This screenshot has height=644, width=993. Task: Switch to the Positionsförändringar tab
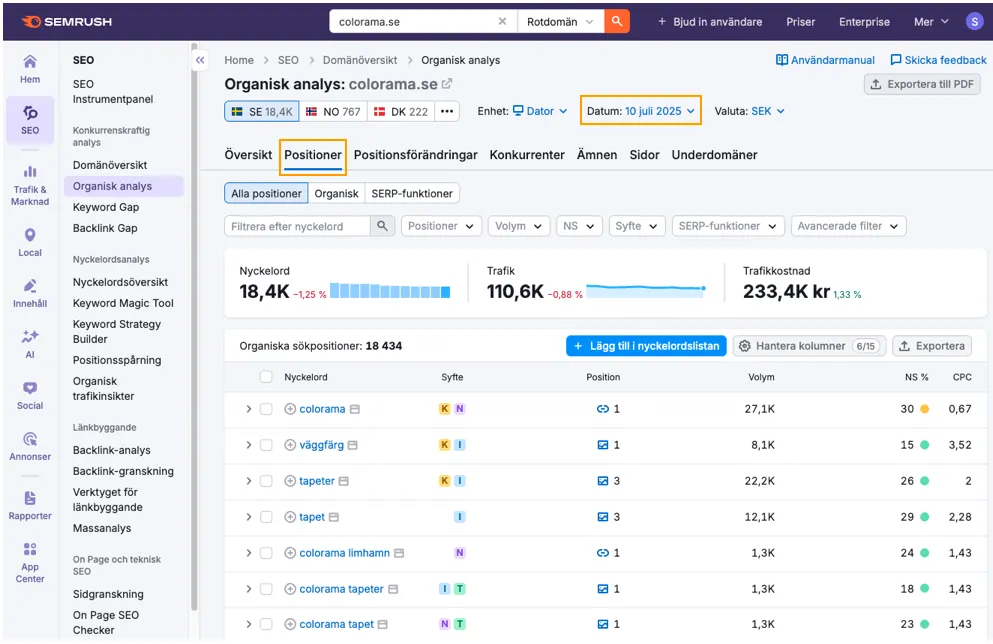(415, 155)
